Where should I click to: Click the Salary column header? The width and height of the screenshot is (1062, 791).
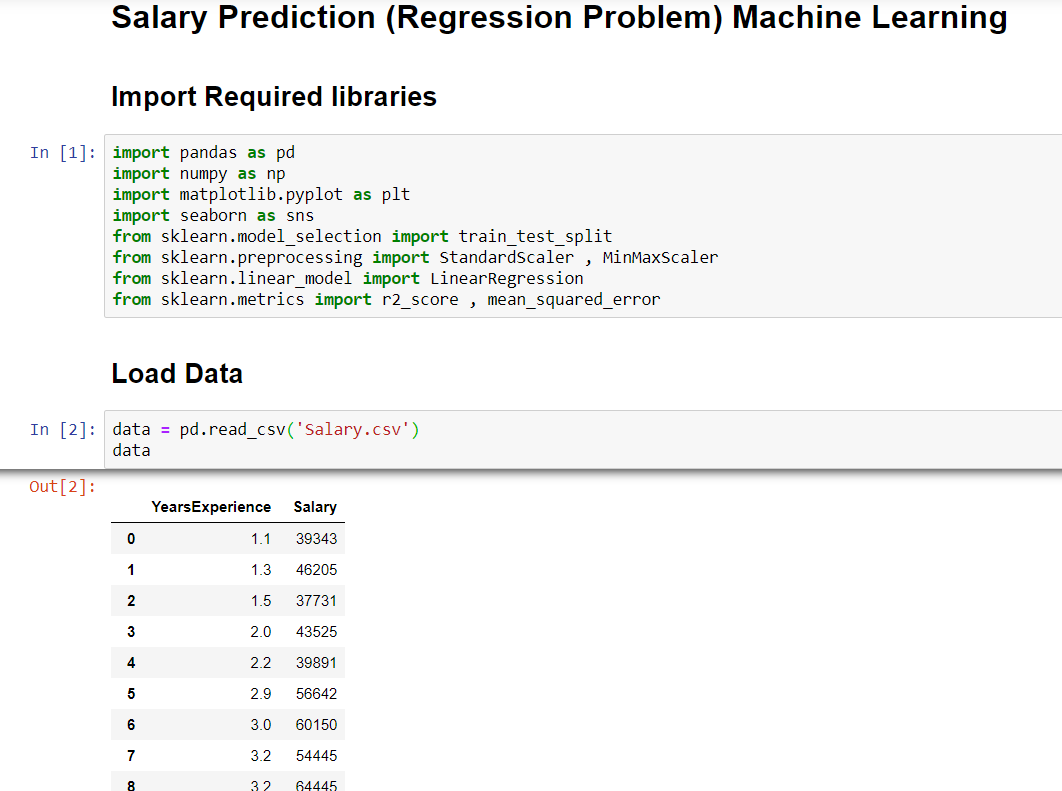[315, 507]
